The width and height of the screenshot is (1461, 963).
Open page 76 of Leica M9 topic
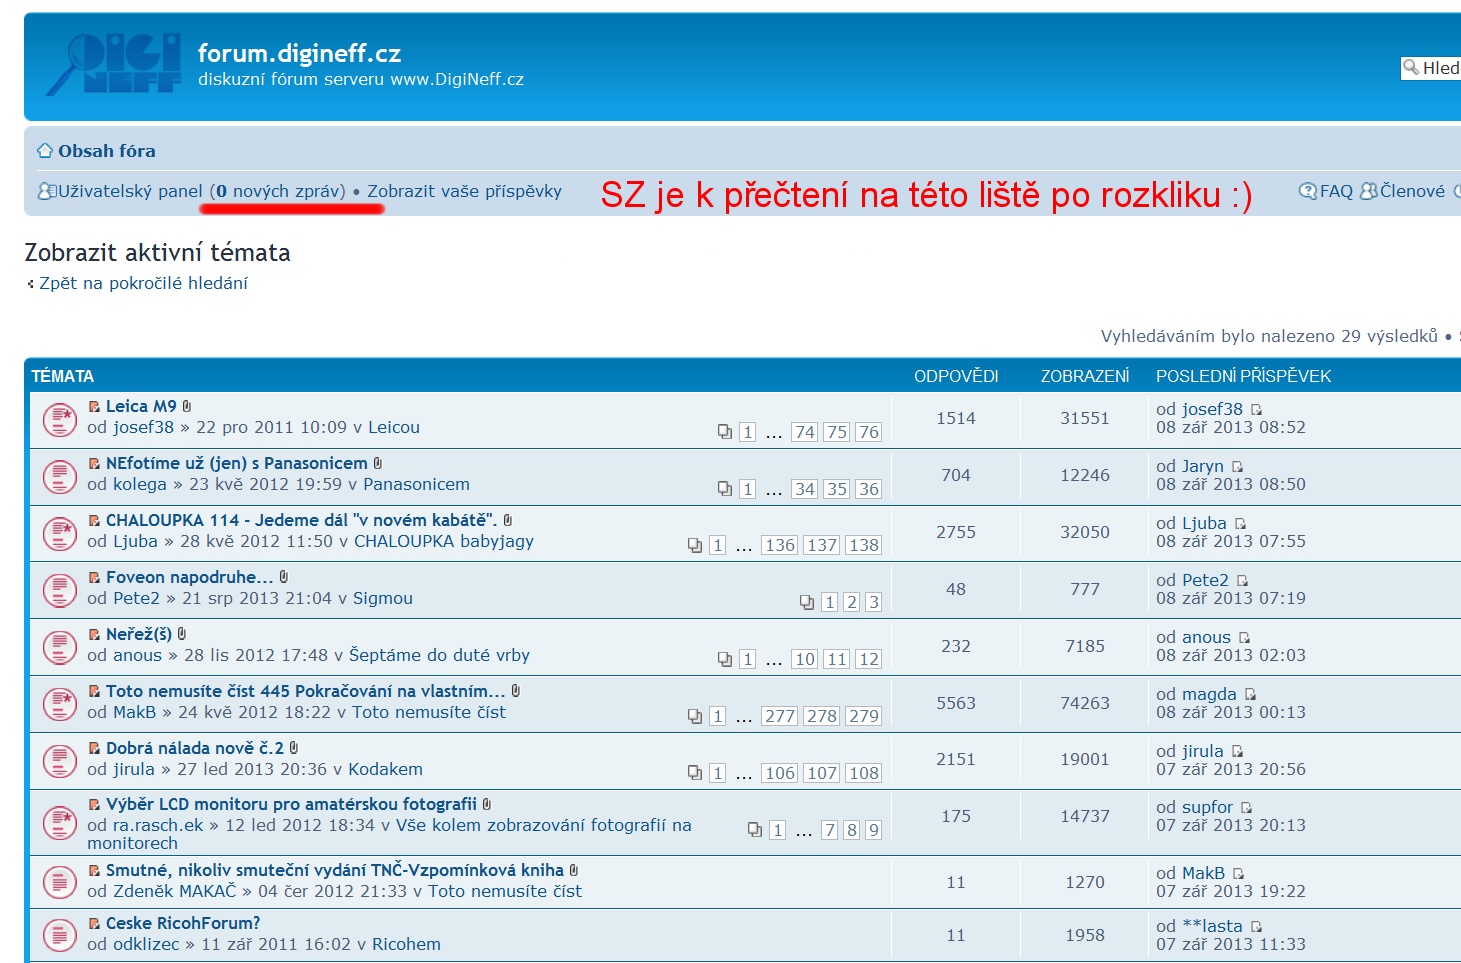pyautogui.click(x=868, y=432)
